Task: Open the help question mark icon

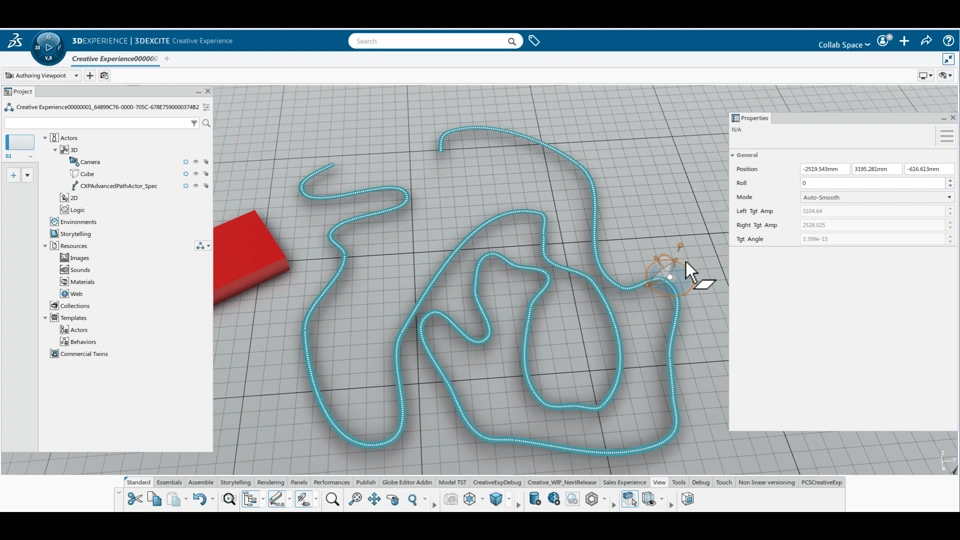Action: click(948, 40)
